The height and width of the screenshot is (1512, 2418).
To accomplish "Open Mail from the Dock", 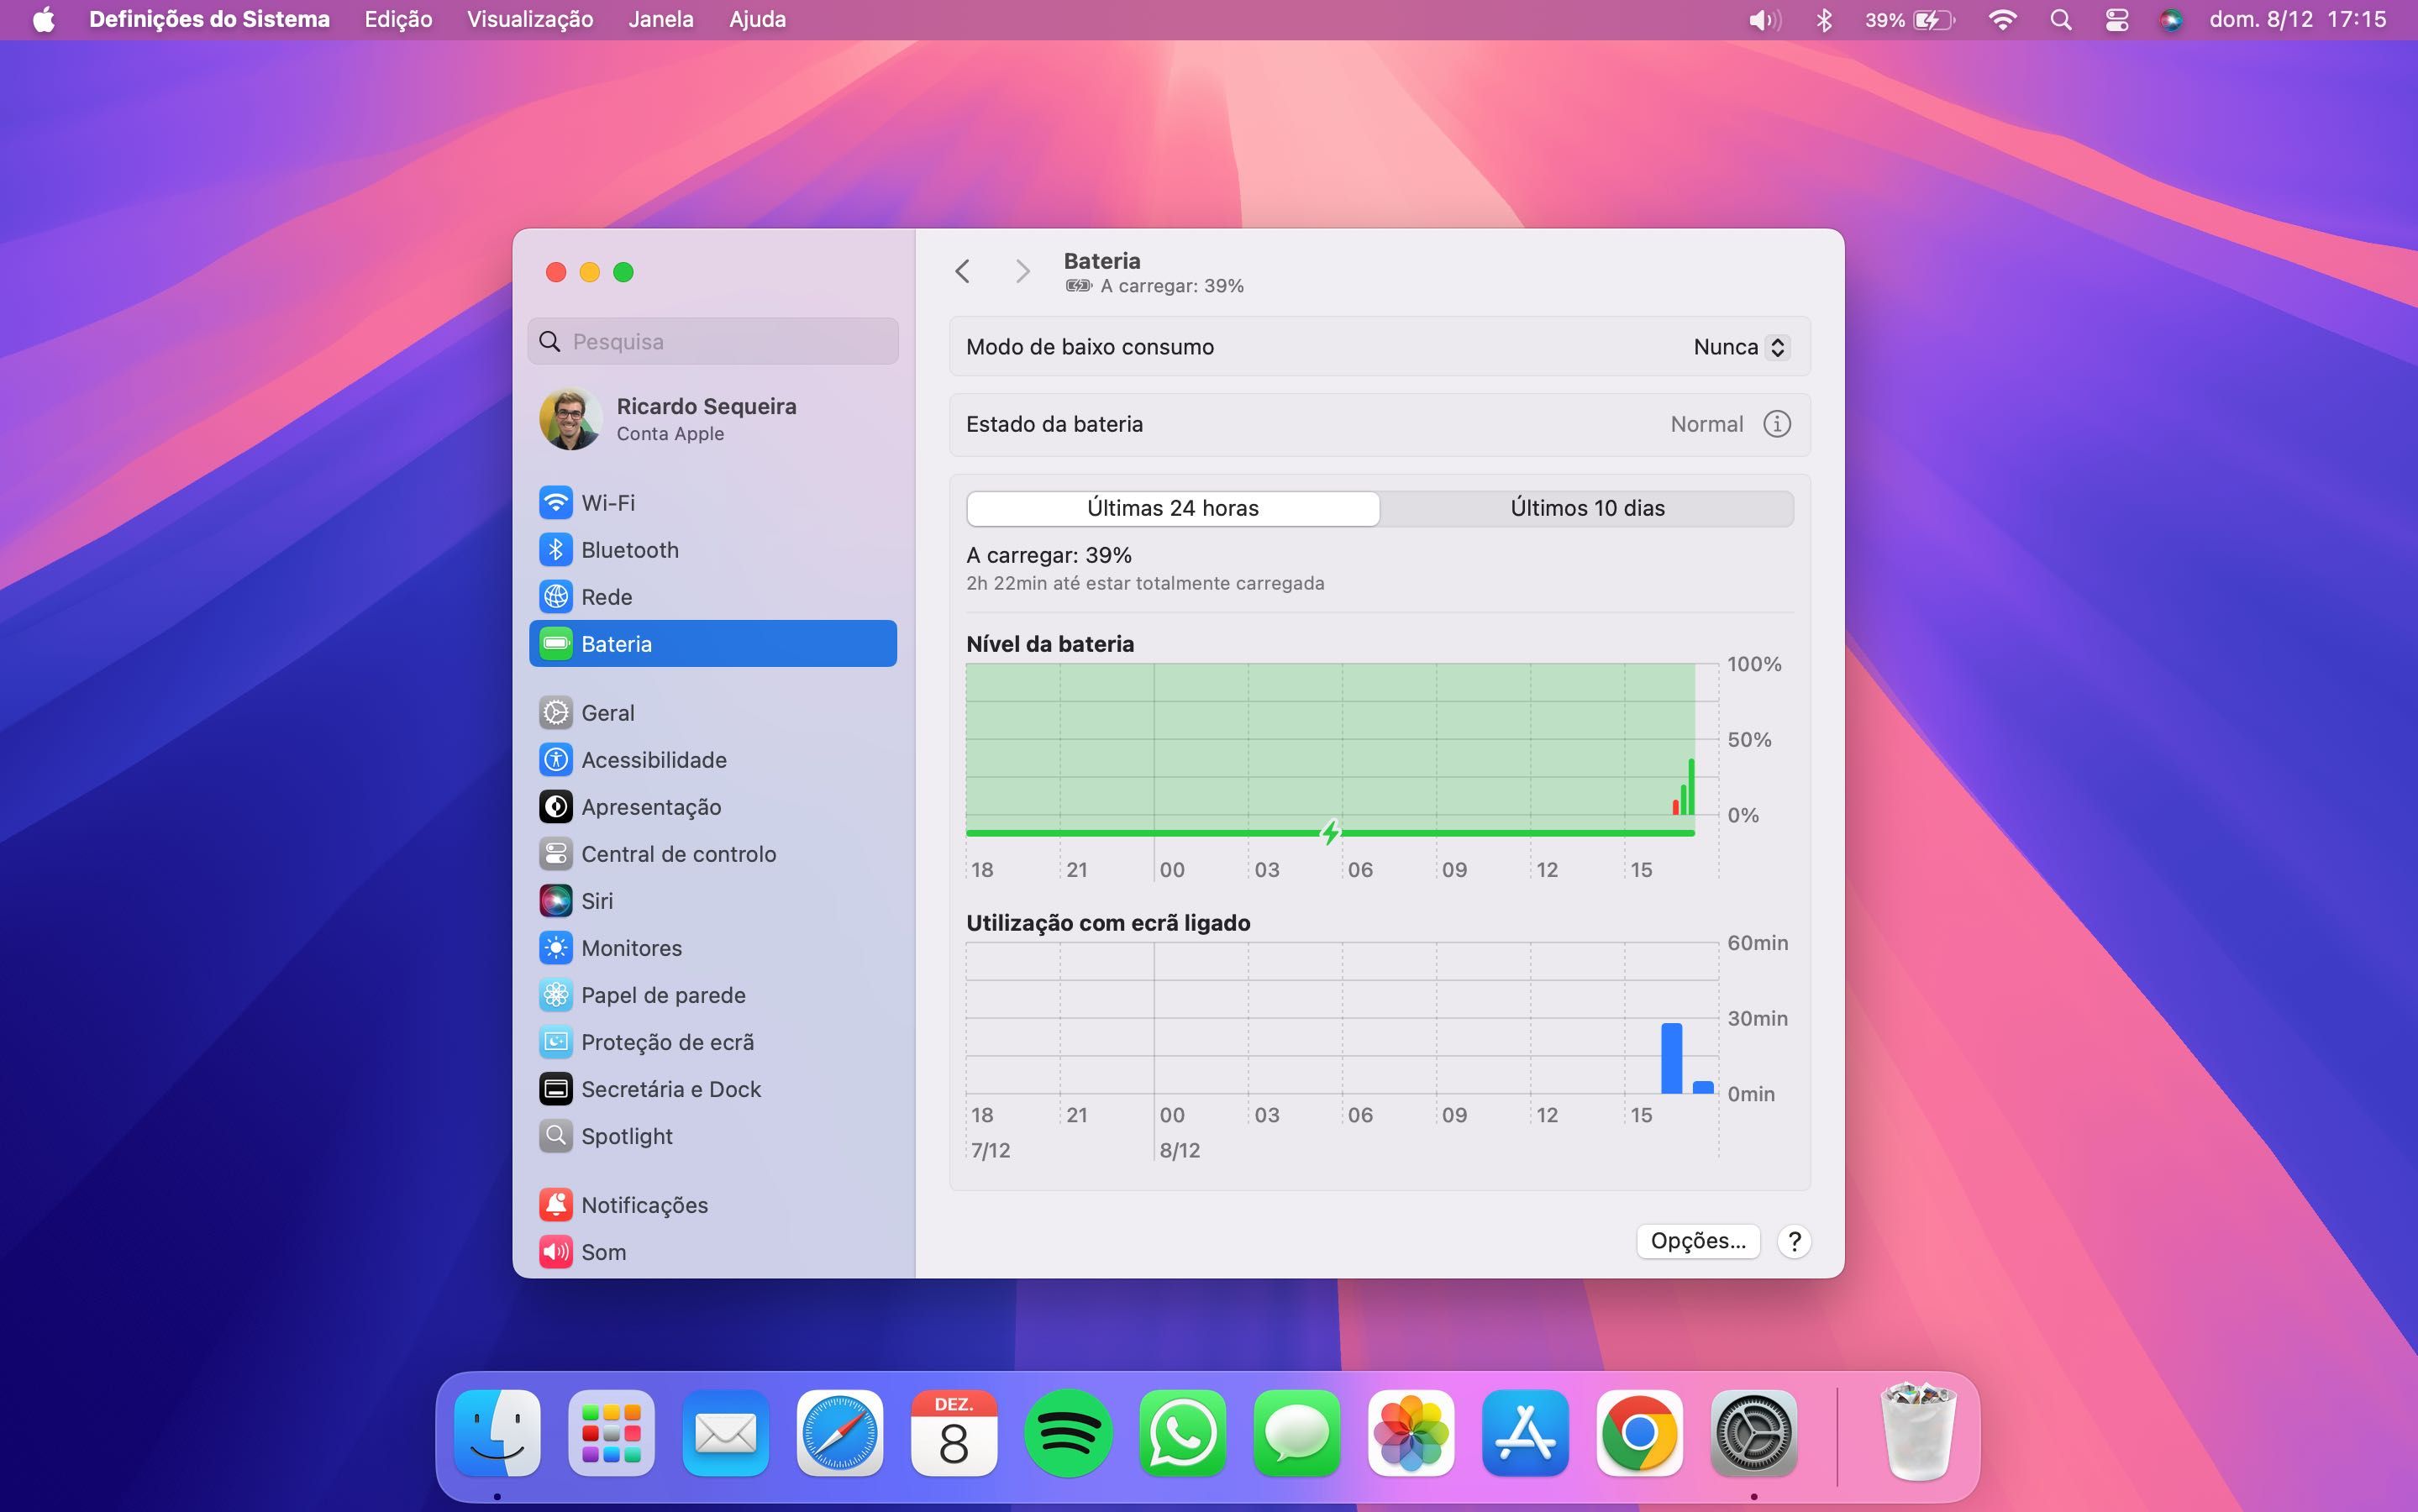I will [x=725, y=1433].
